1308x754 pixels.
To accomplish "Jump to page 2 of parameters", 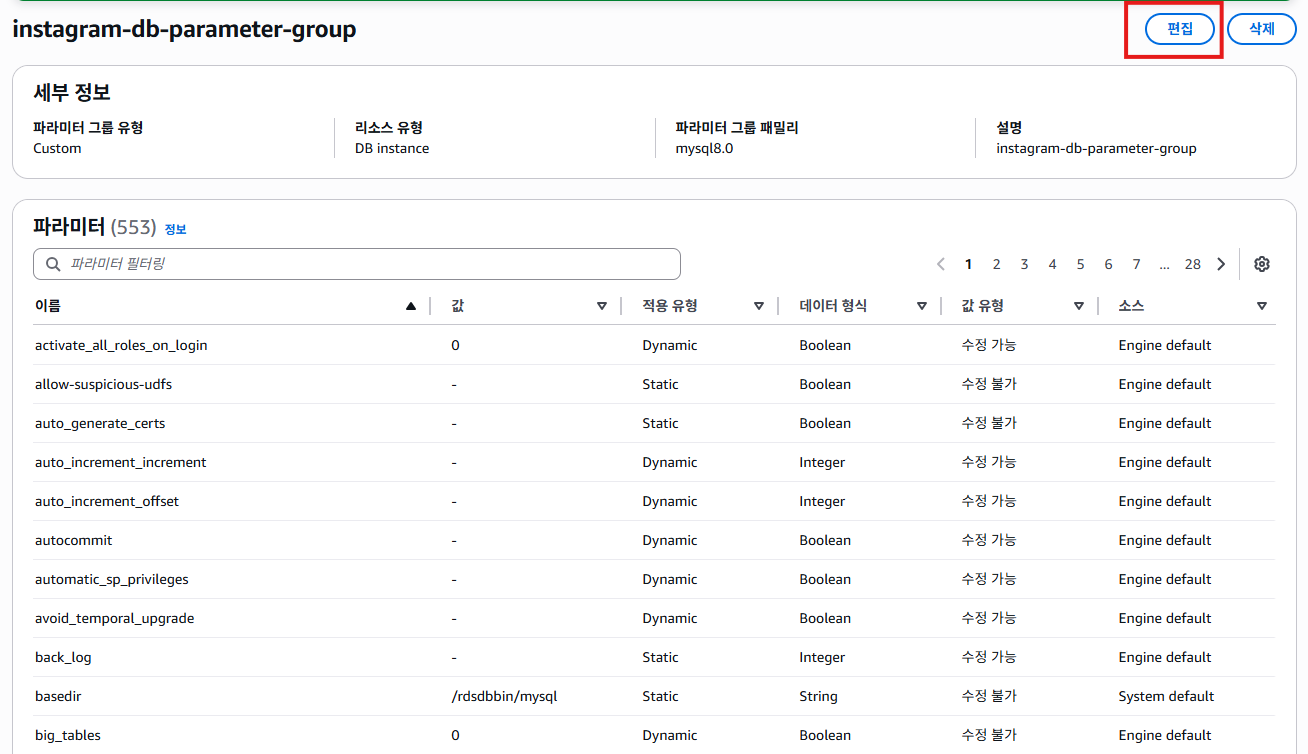I will point(996,264).
